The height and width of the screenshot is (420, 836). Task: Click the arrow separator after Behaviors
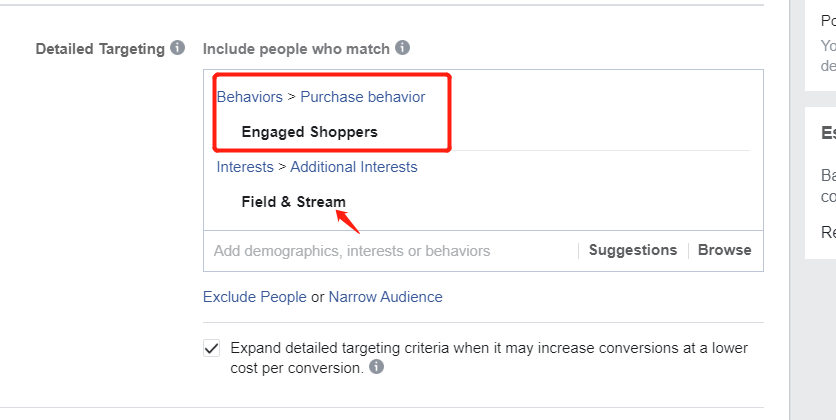coord(292,97)
